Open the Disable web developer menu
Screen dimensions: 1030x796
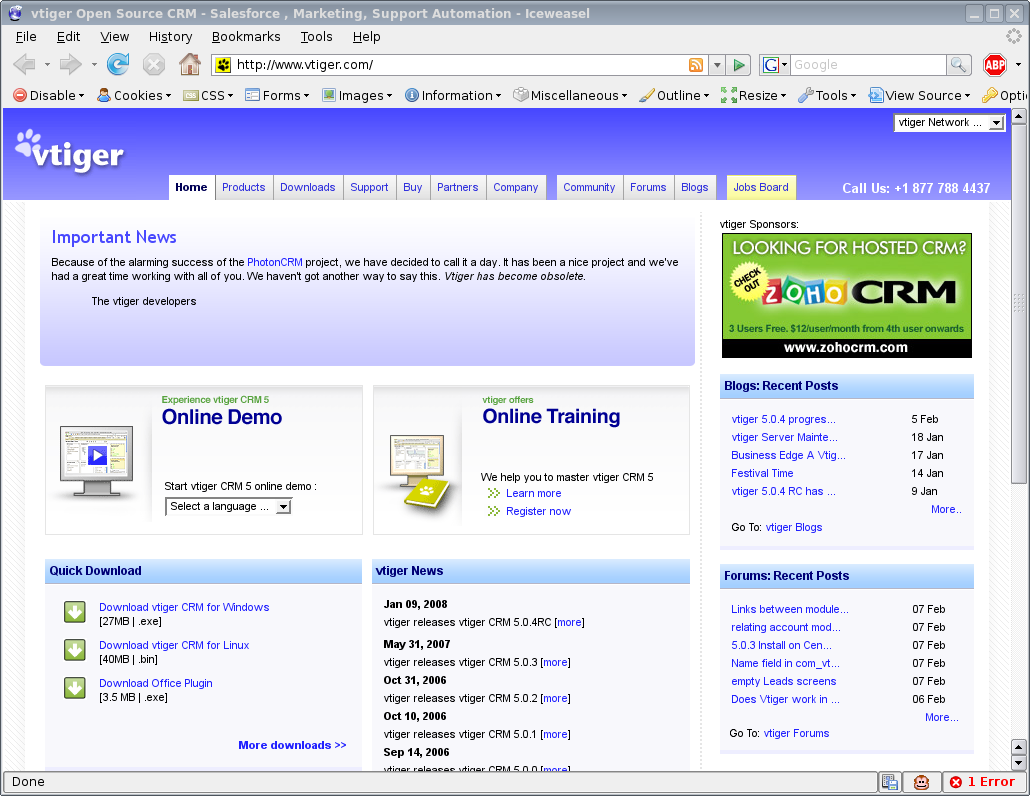[49, 96]
